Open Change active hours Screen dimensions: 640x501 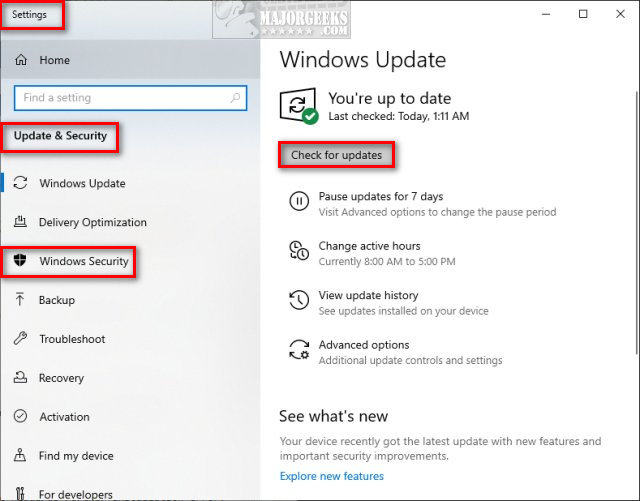coord(372,253)
